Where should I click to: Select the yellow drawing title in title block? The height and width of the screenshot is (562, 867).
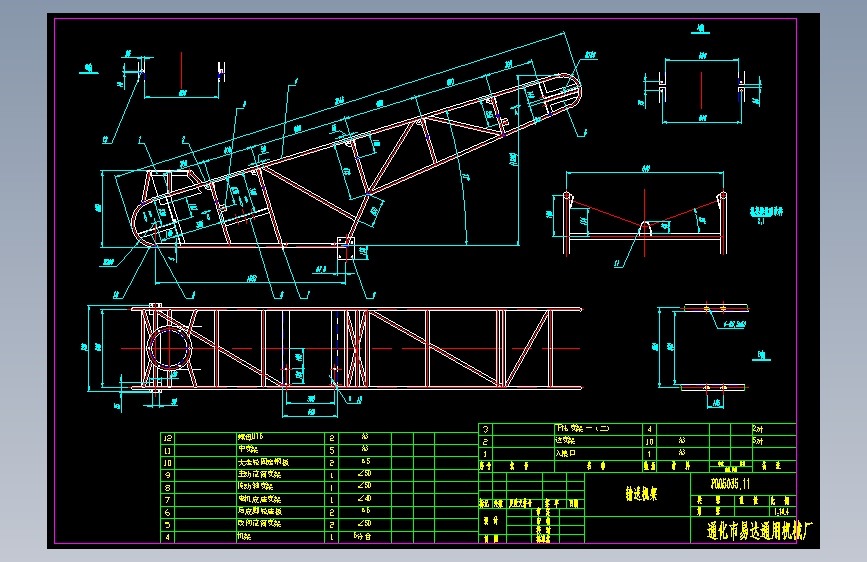pyautogui.click(x=641, y=493)
